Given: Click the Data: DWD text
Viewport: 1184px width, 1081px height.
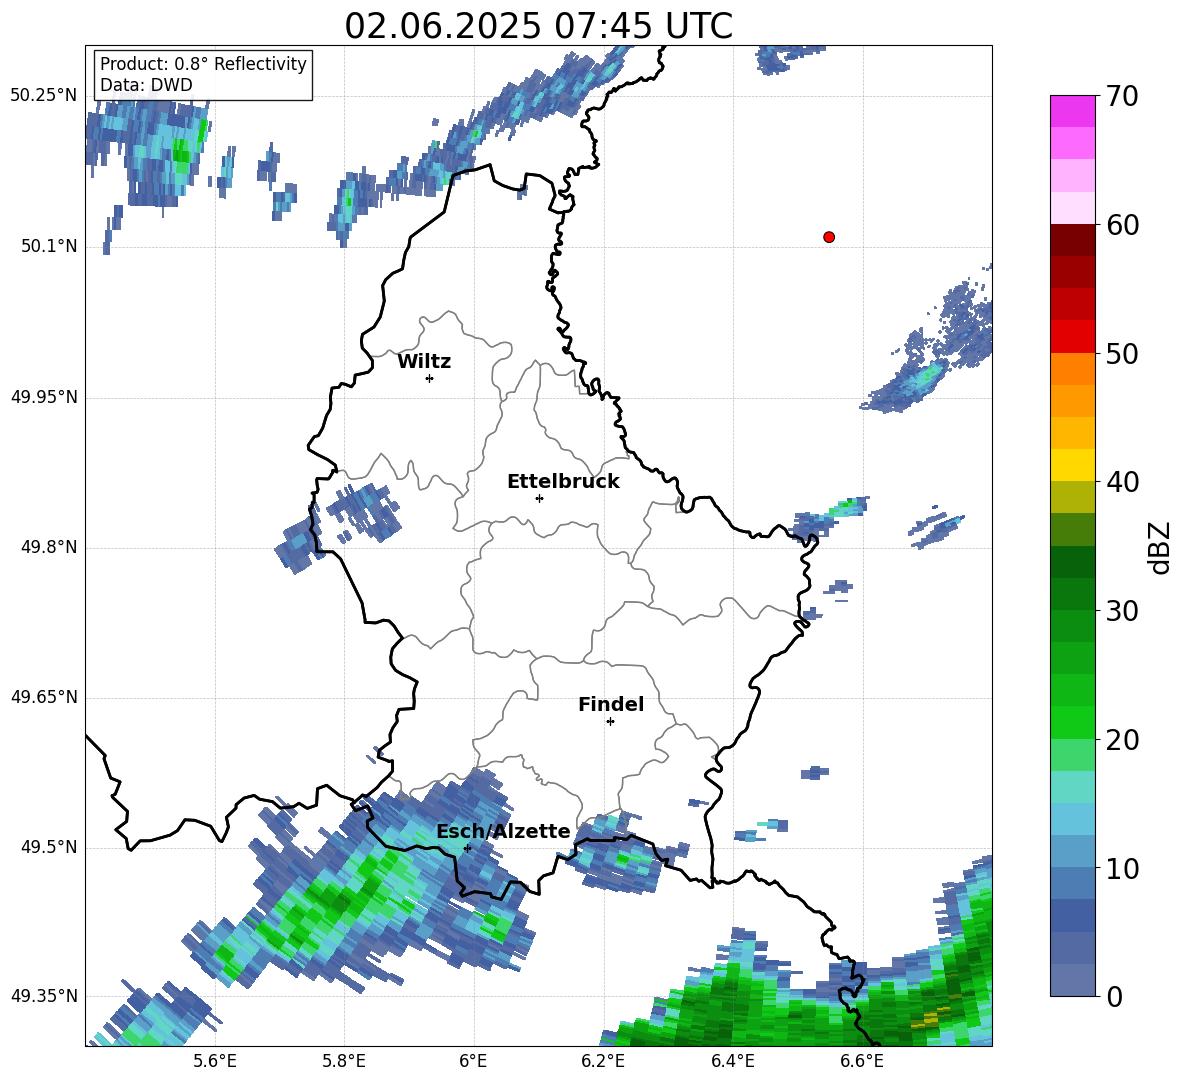Looking at the screenshot, I should click(146, 85).
